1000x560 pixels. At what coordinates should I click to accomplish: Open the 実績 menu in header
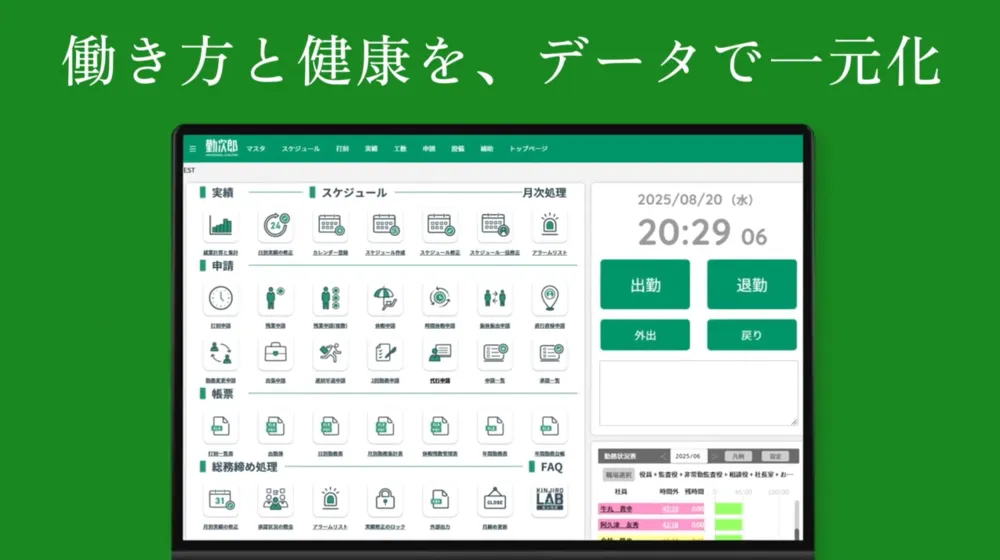[x=371, y=149]
